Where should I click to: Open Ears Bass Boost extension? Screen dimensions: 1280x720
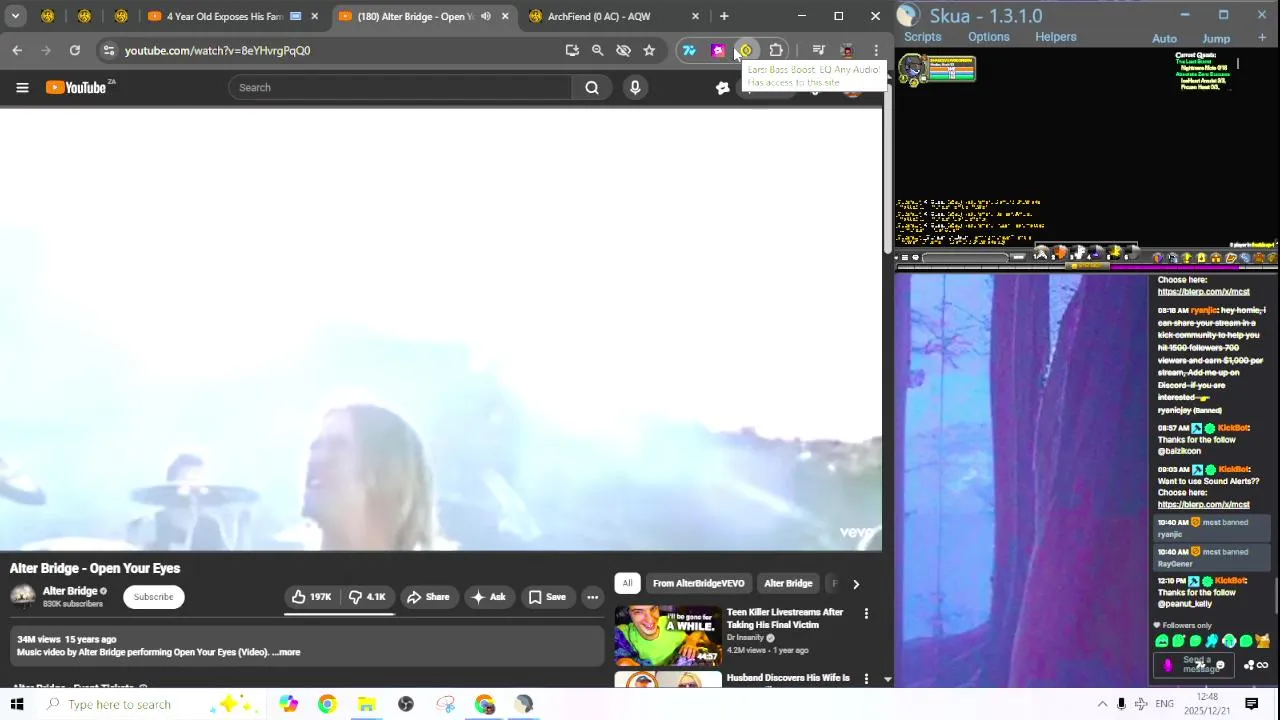[x=746, y=50]
